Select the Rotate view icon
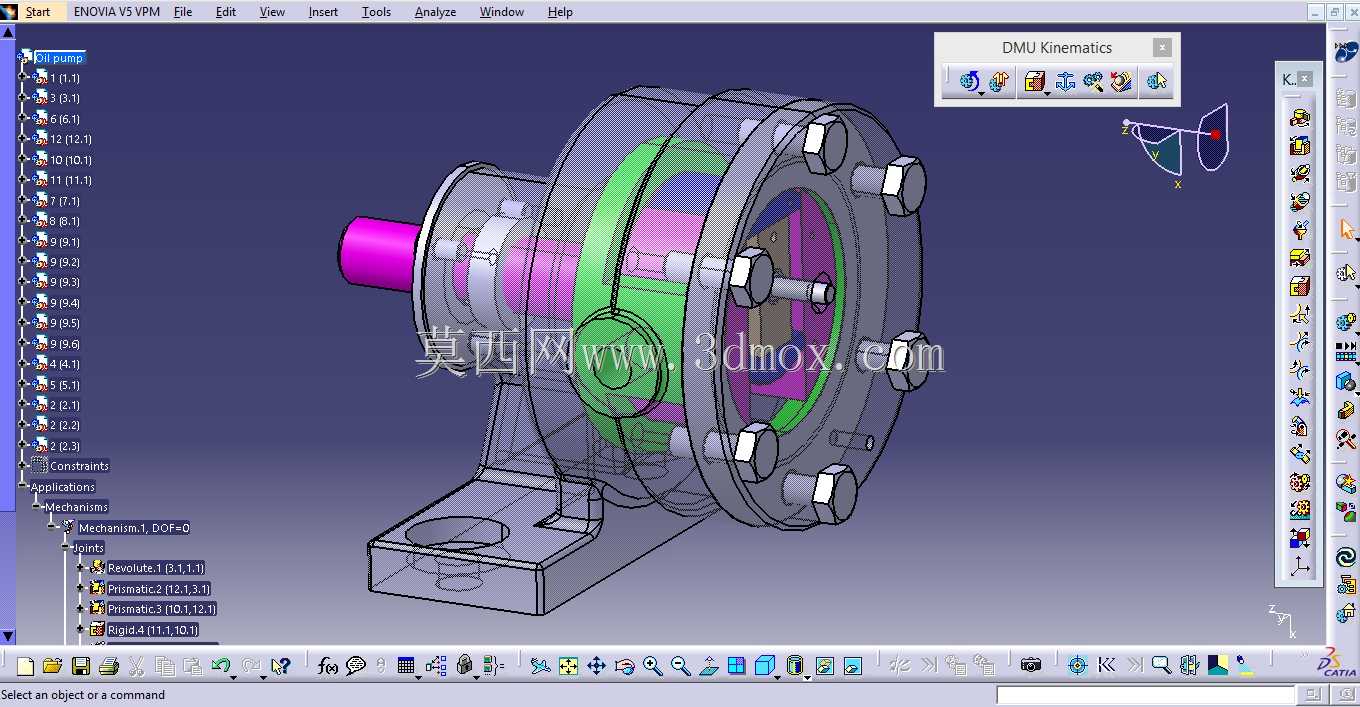 coord(624,666)
